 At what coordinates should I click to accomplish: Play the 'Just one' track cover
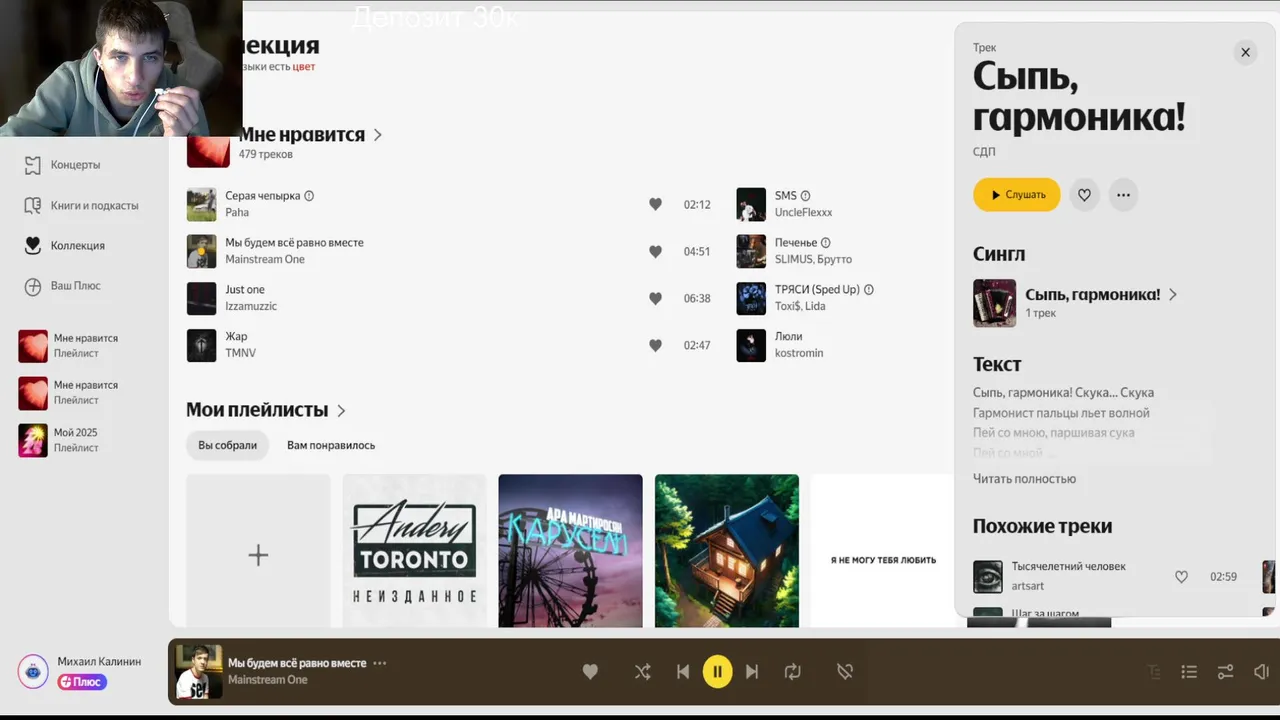tap(201, 298)
